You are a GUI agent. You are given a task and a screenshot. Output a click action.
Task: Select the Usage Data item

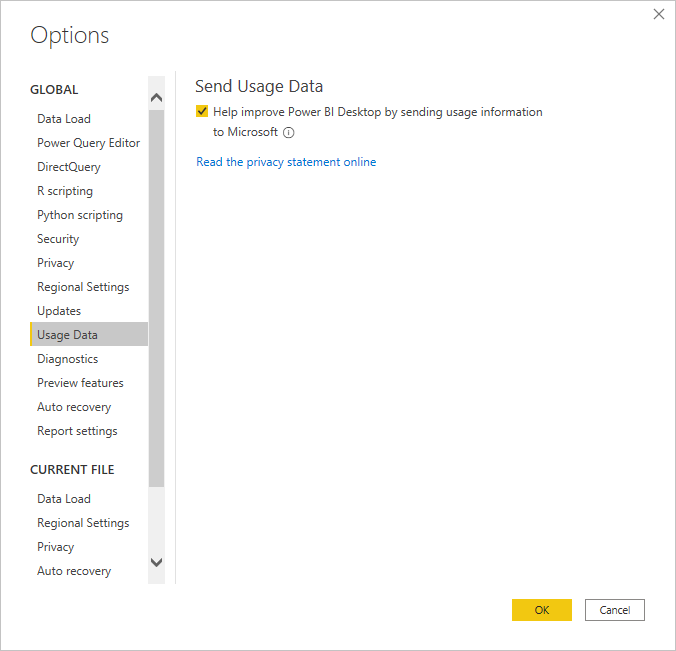[89, 334]
